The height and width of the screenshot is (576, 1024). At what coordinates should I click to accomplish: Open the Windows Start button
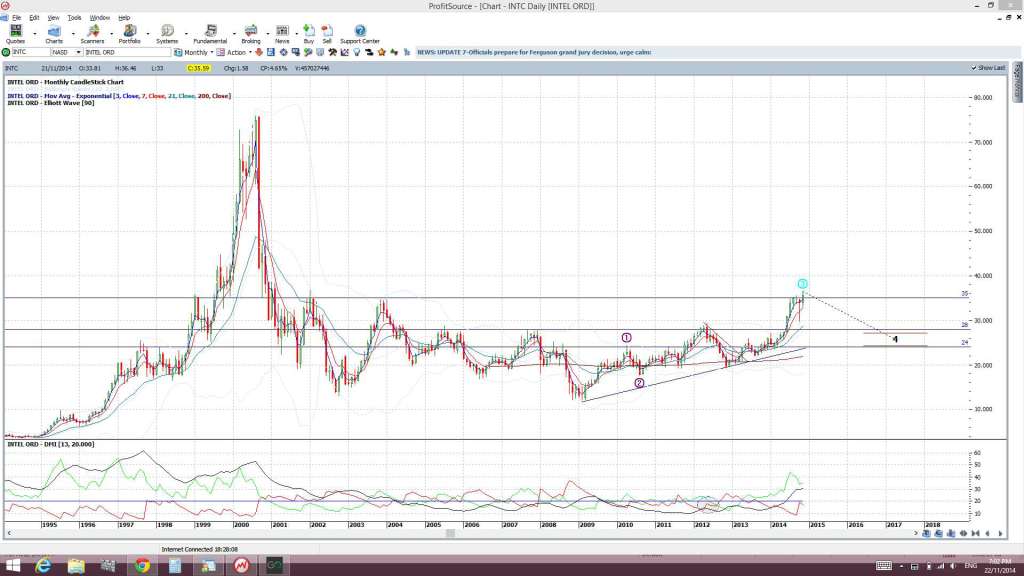pyautogui.click(x=12, y=566)
